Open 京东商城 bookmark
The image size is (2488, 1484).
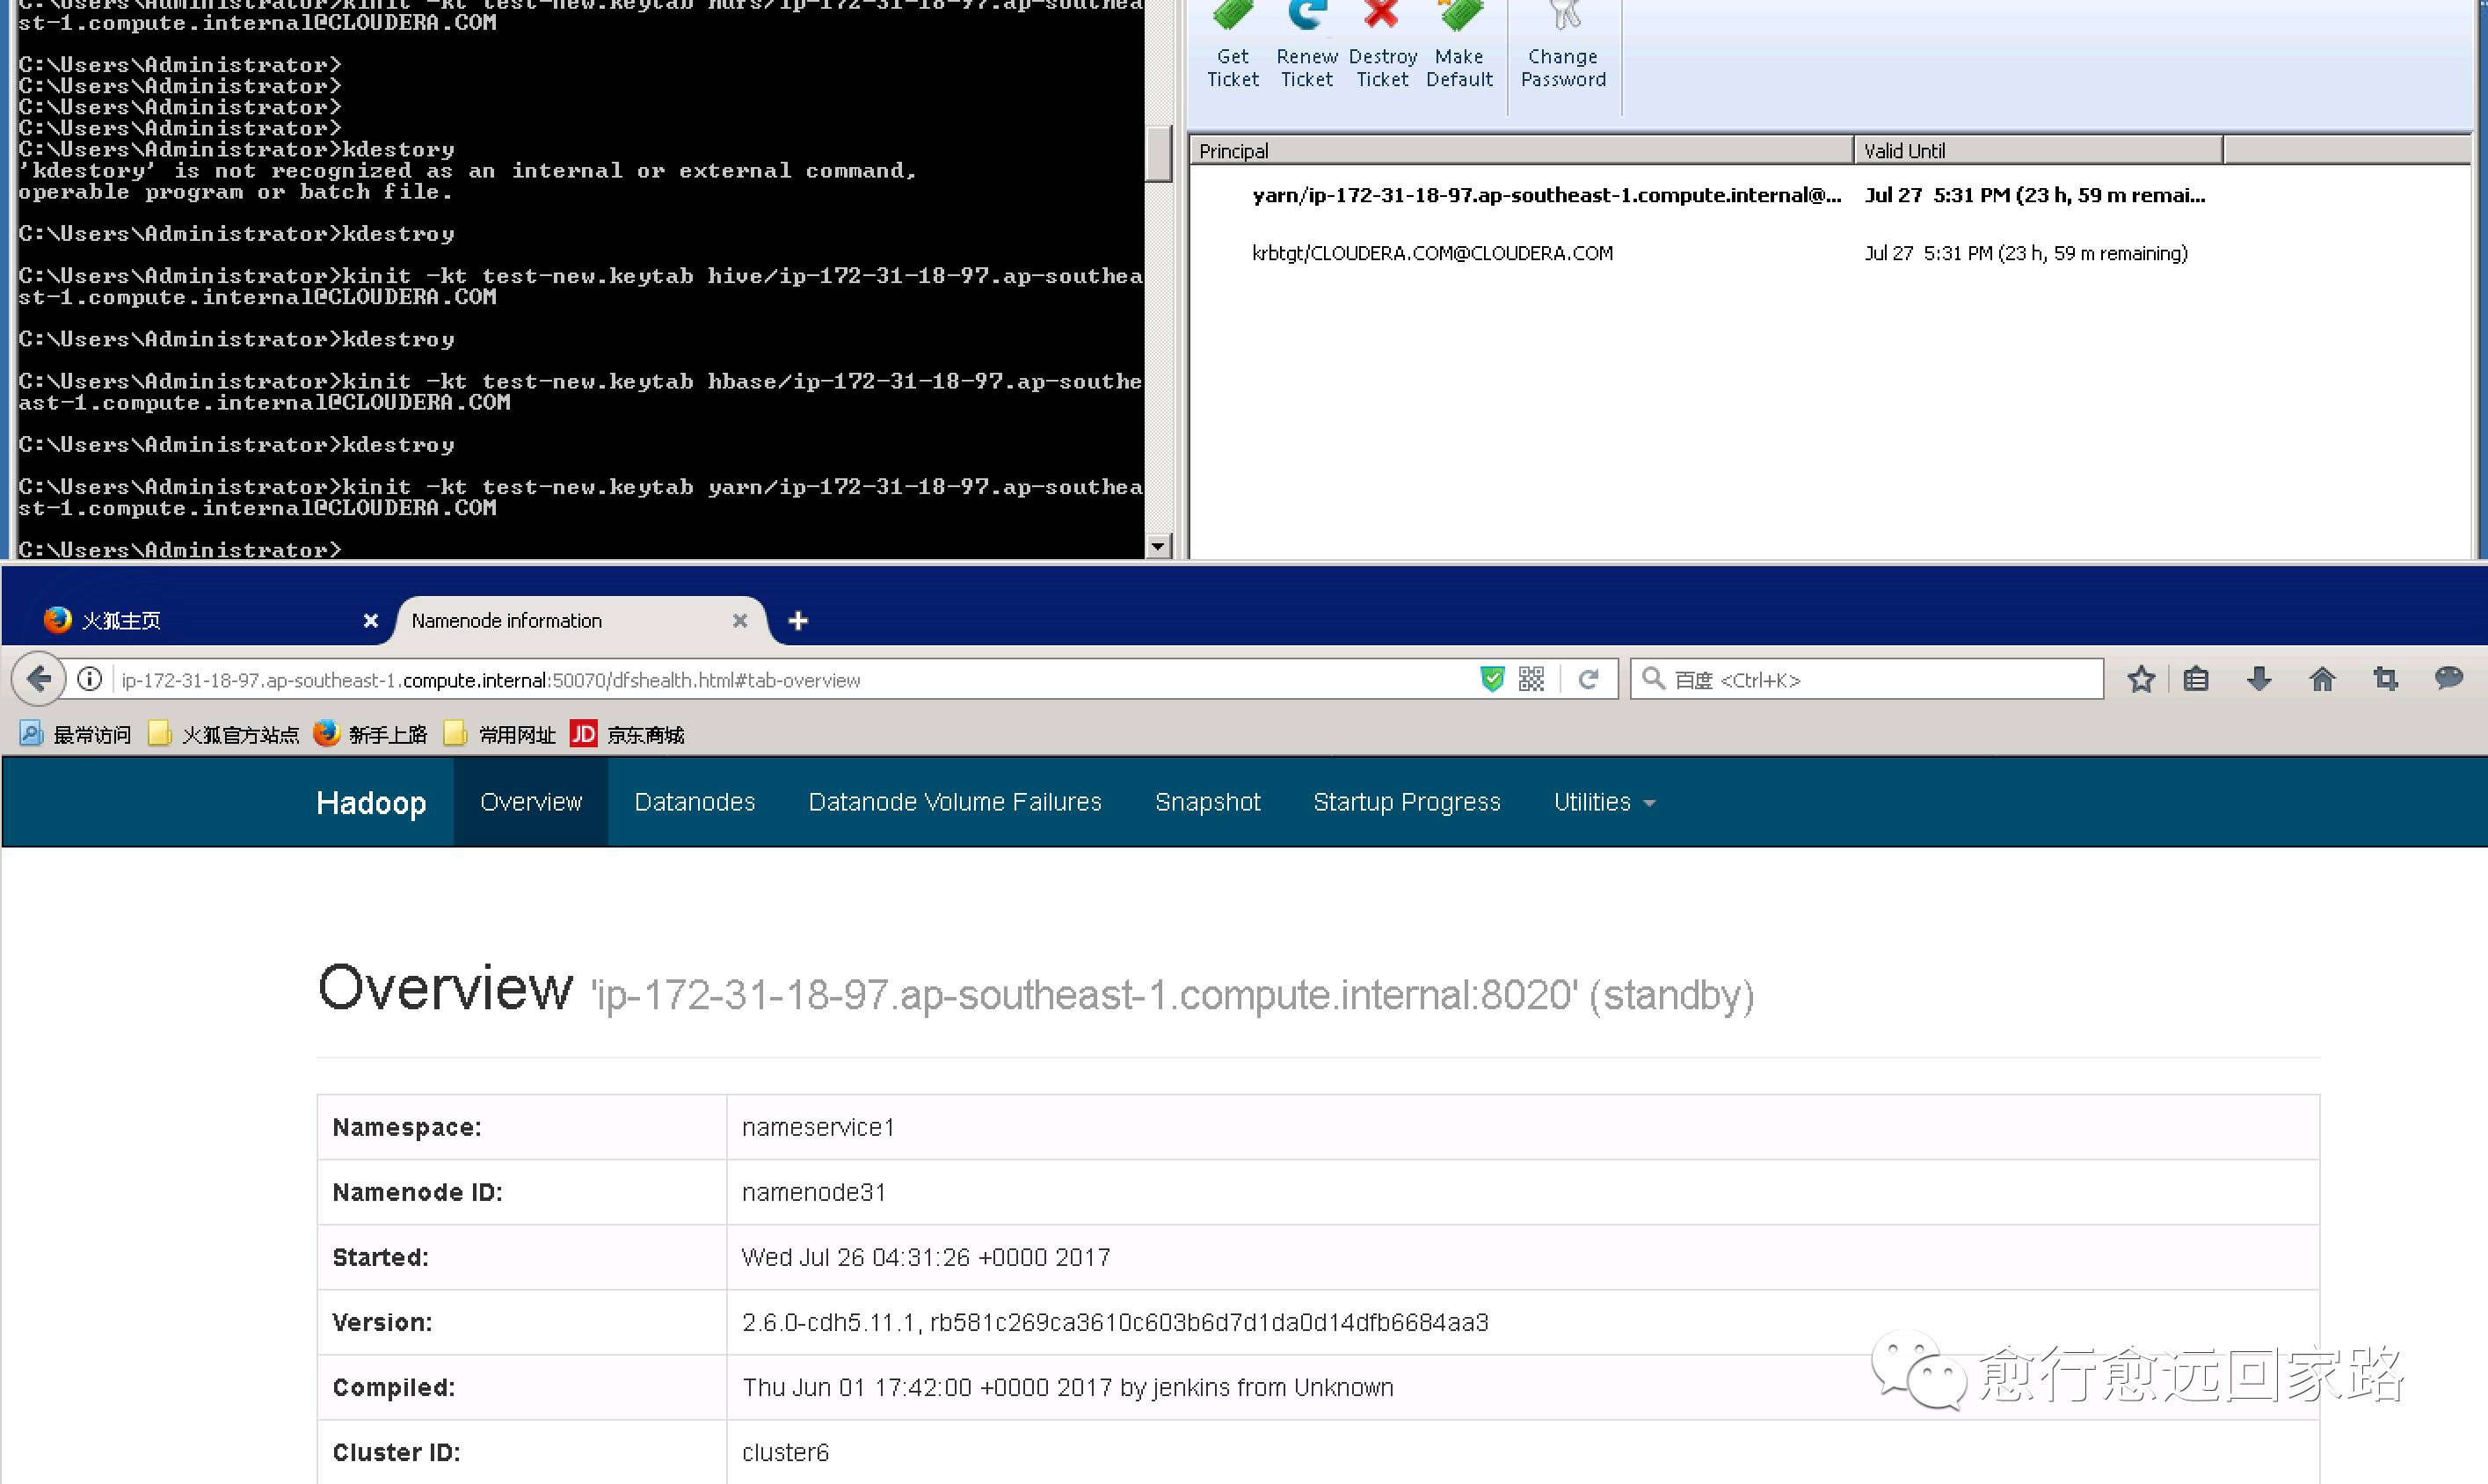[x=627, y=734]
